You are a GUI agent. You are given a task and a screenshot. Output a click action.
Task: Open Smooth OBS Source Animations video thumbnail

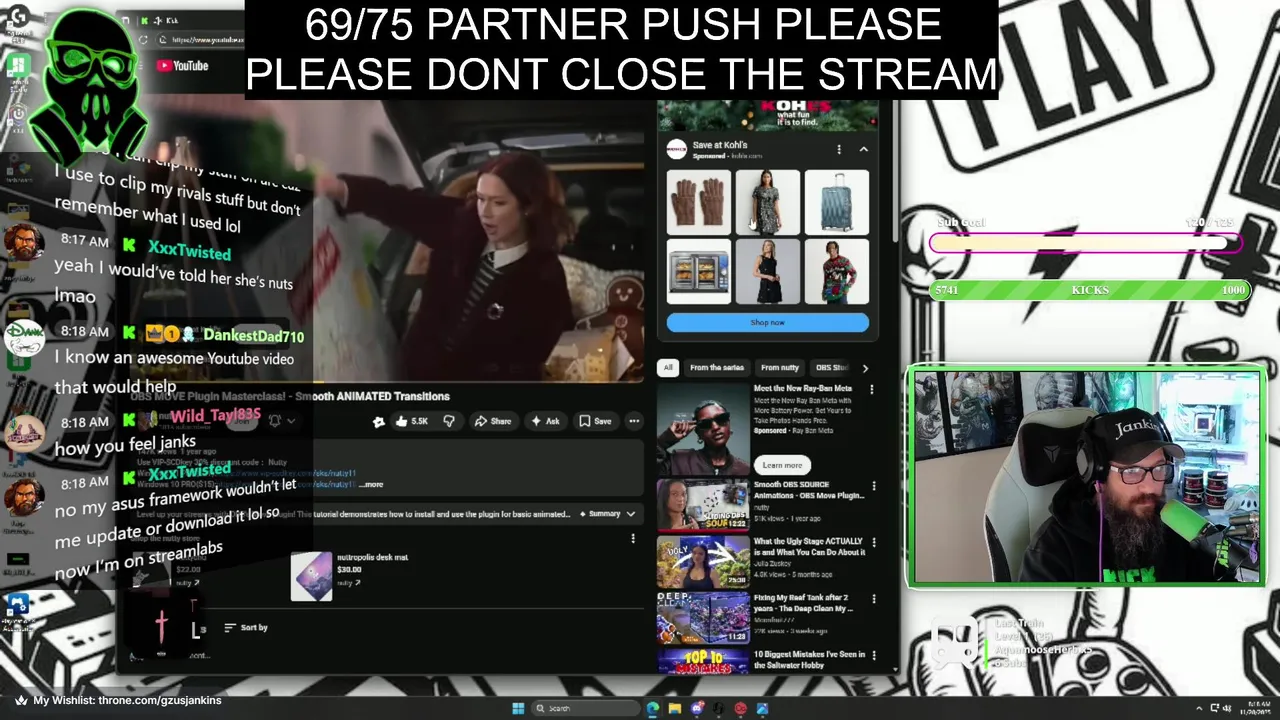coord(703,505)
